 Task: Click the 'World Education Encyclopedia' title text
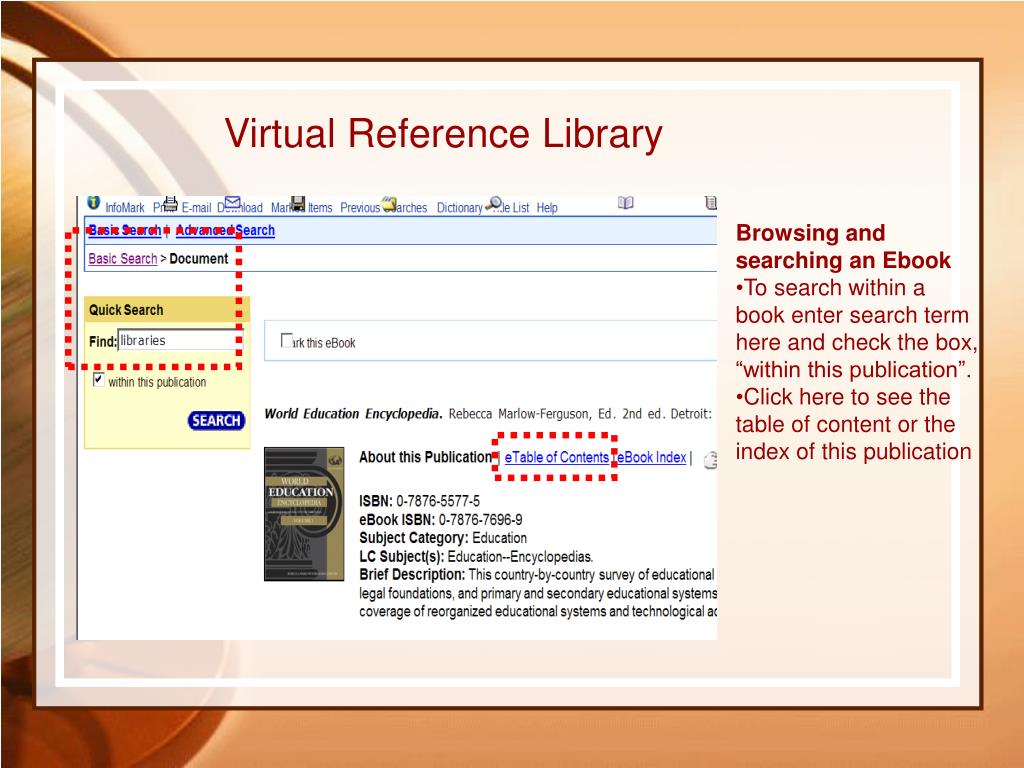[353, 413]
